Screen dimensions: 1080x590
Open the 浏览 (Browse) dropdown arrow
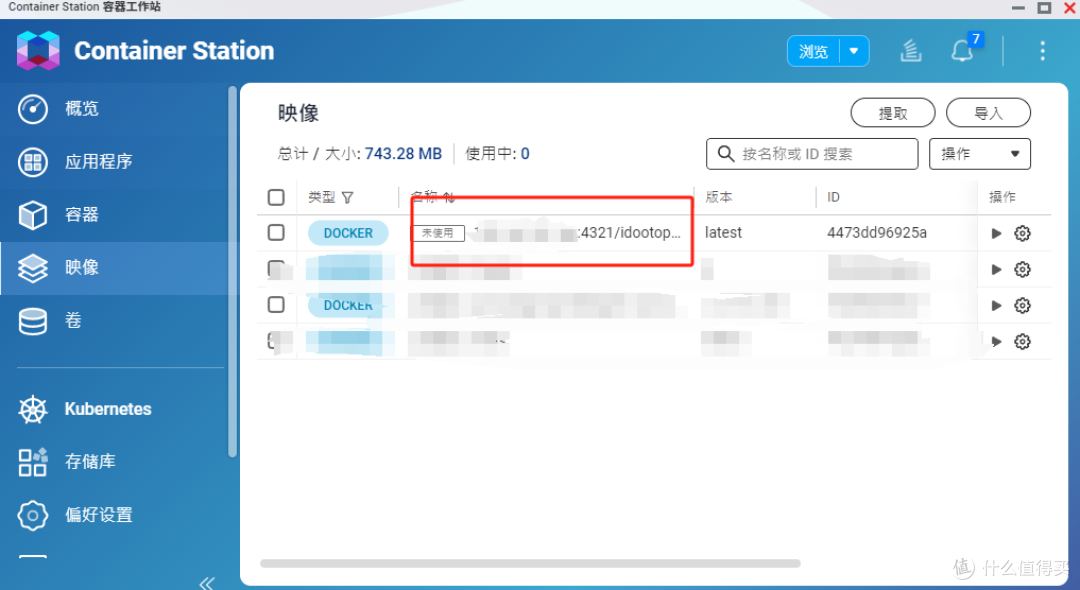tap(854, 50)
